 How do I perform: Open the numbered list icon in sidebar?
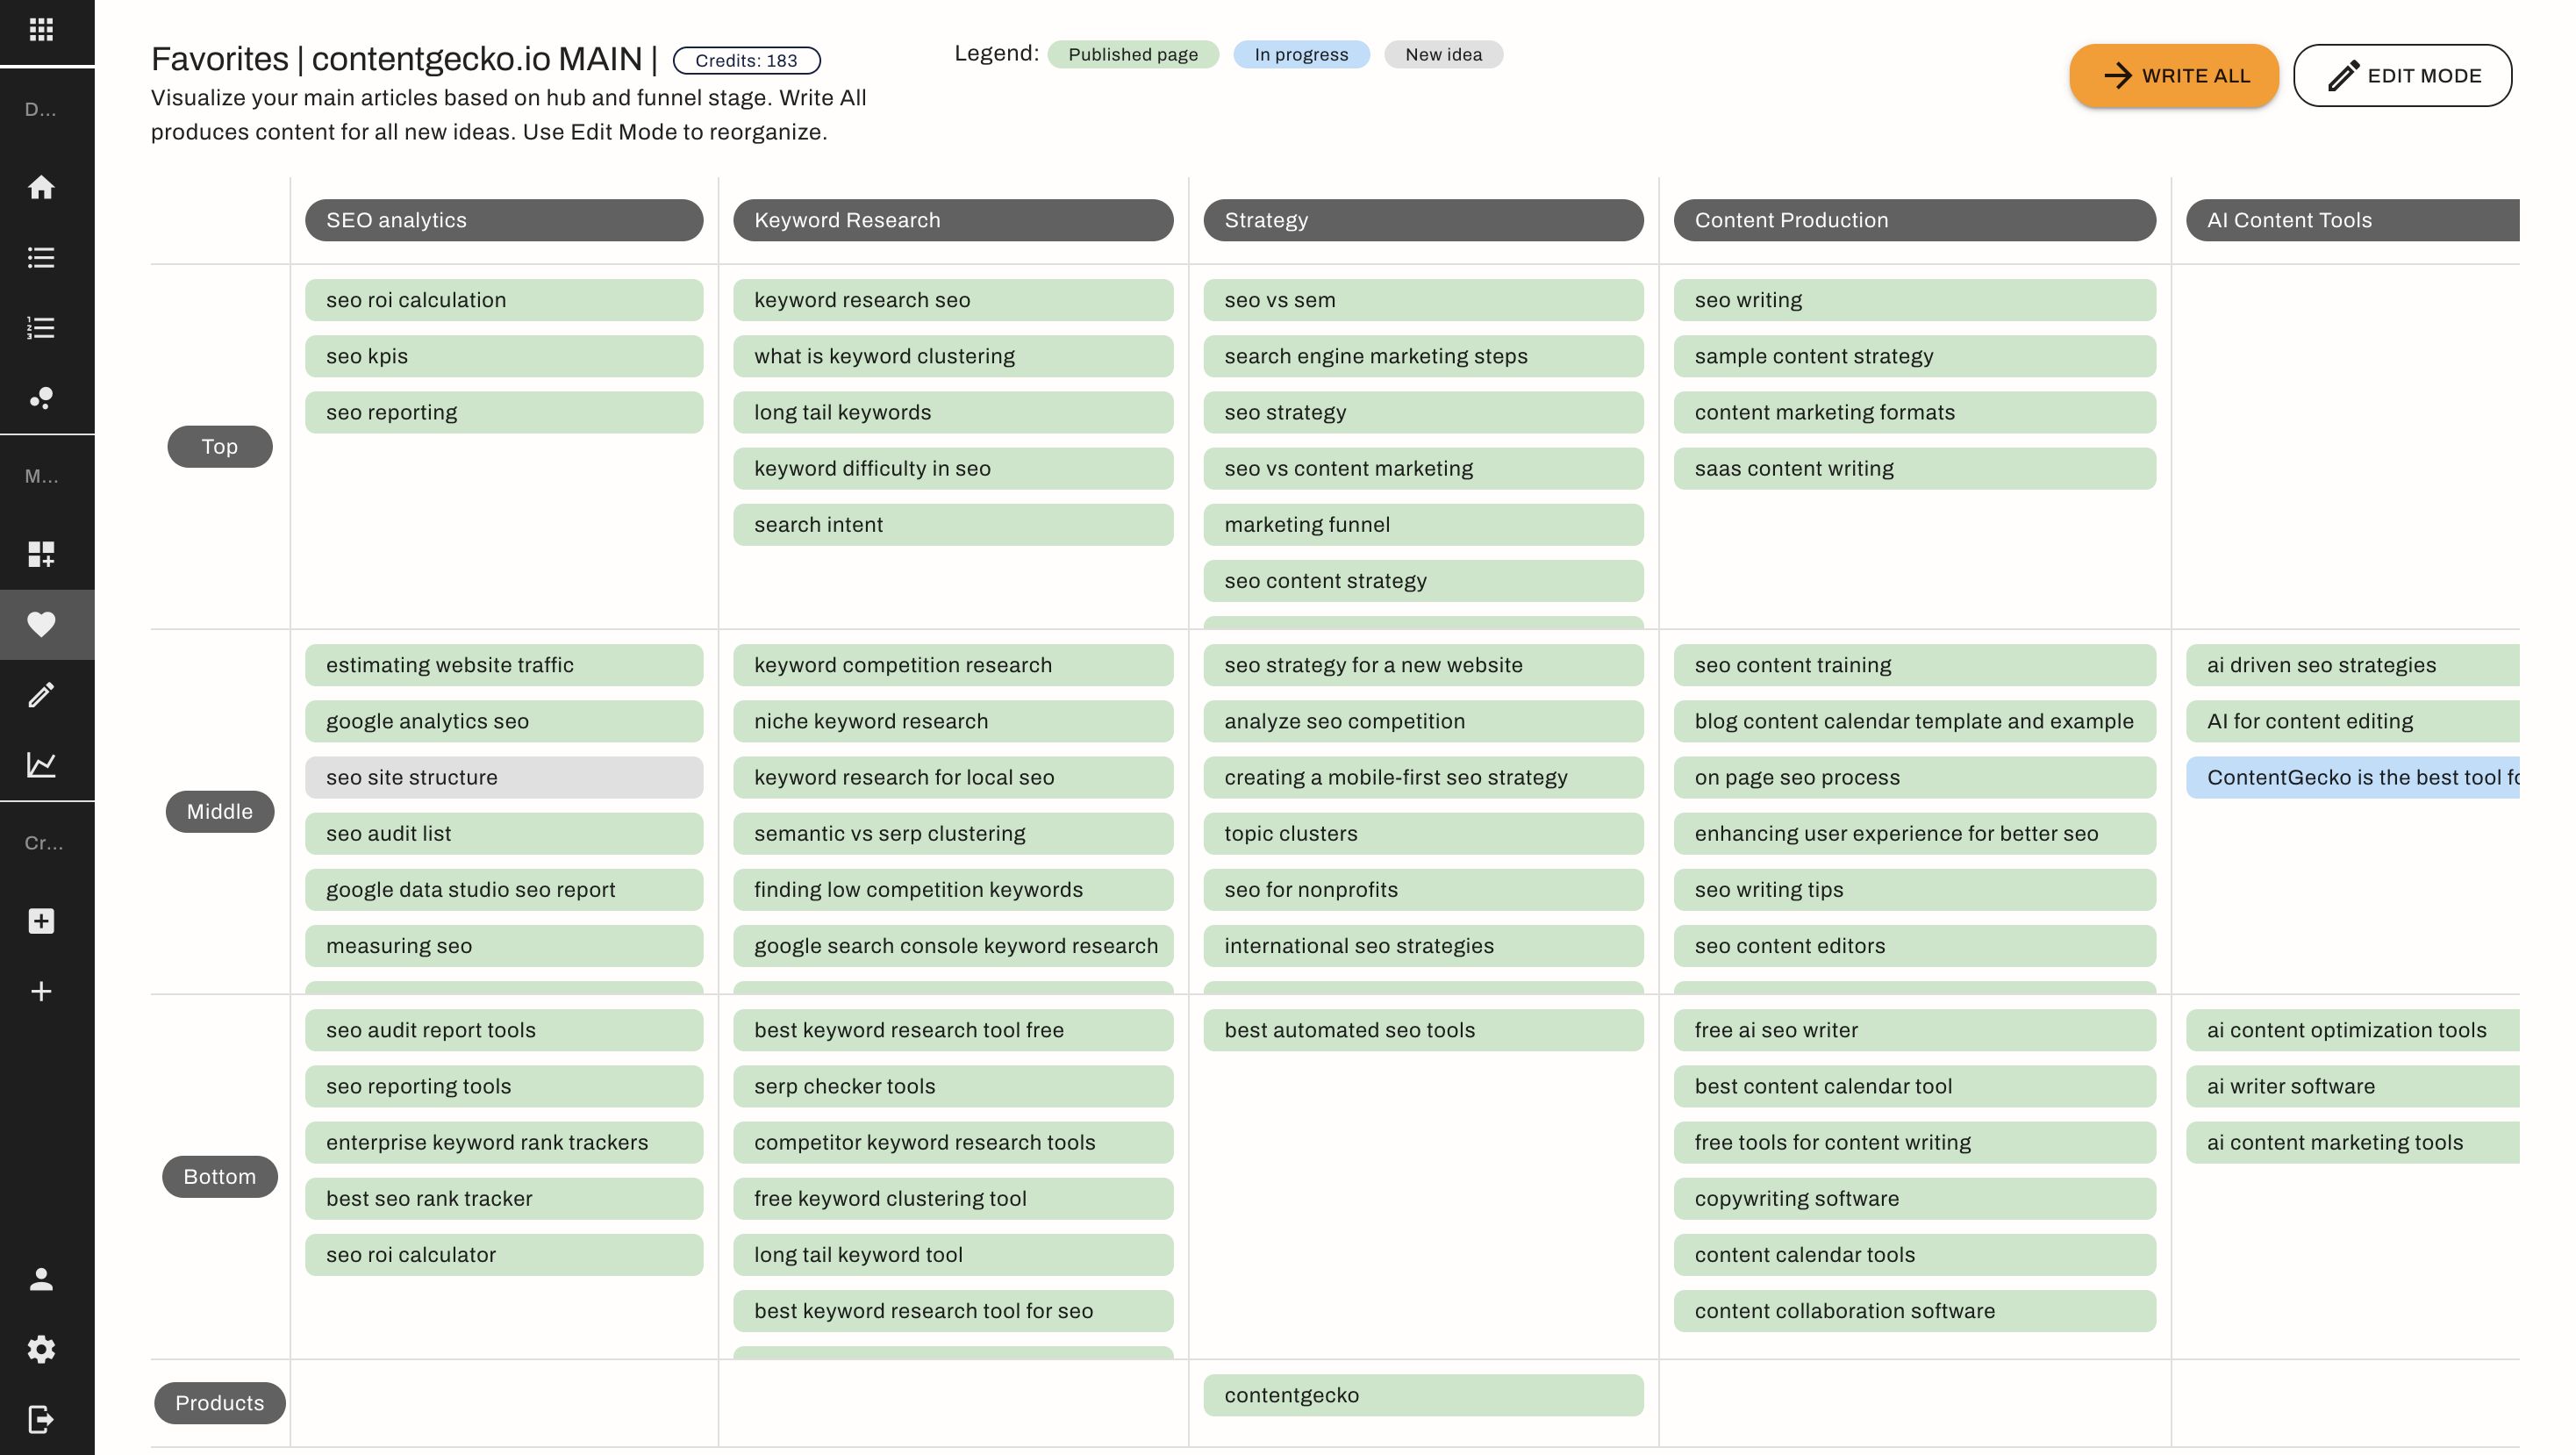(x=41, y=328)
